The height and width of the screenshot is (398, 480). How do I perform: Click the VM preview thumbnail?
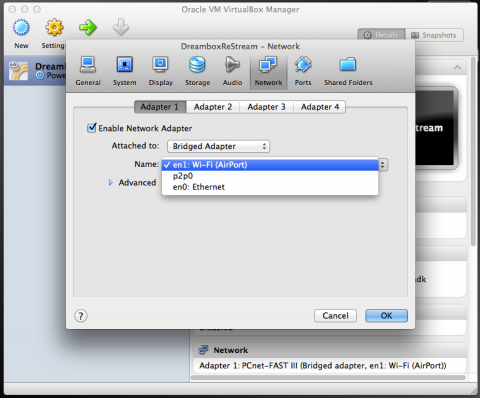pyautogui.click(x=436, y=128)
